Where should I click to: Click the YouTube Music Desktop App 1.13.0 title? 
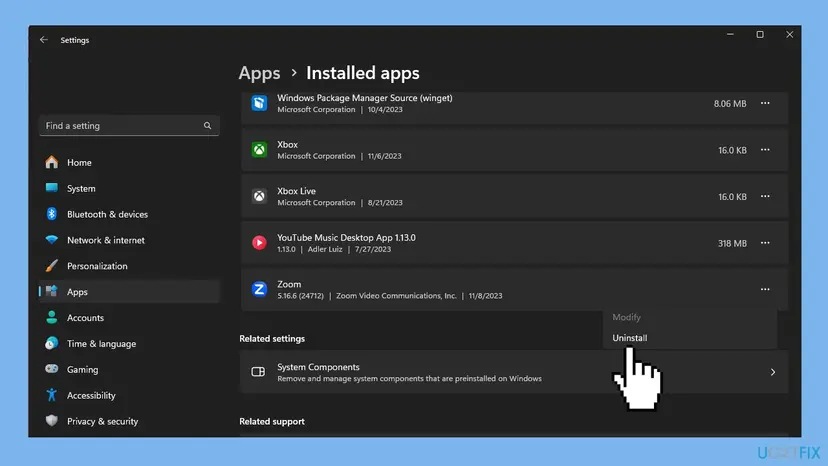click(346, 238)
